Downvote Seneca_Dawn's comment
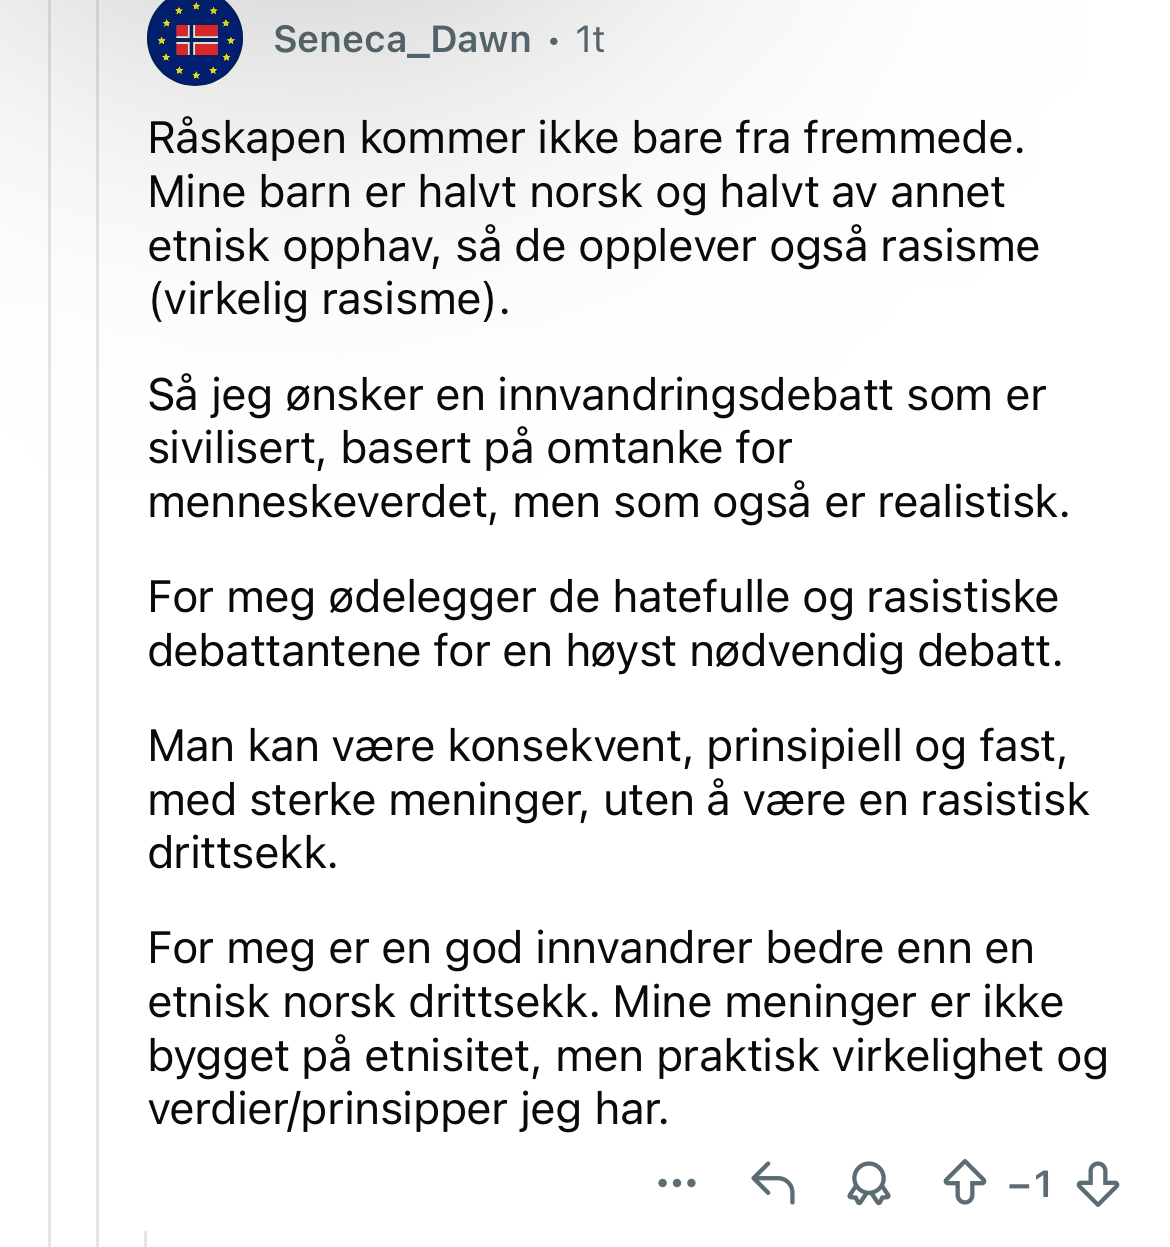1170x1247 pixels. click(1098, 1184)
